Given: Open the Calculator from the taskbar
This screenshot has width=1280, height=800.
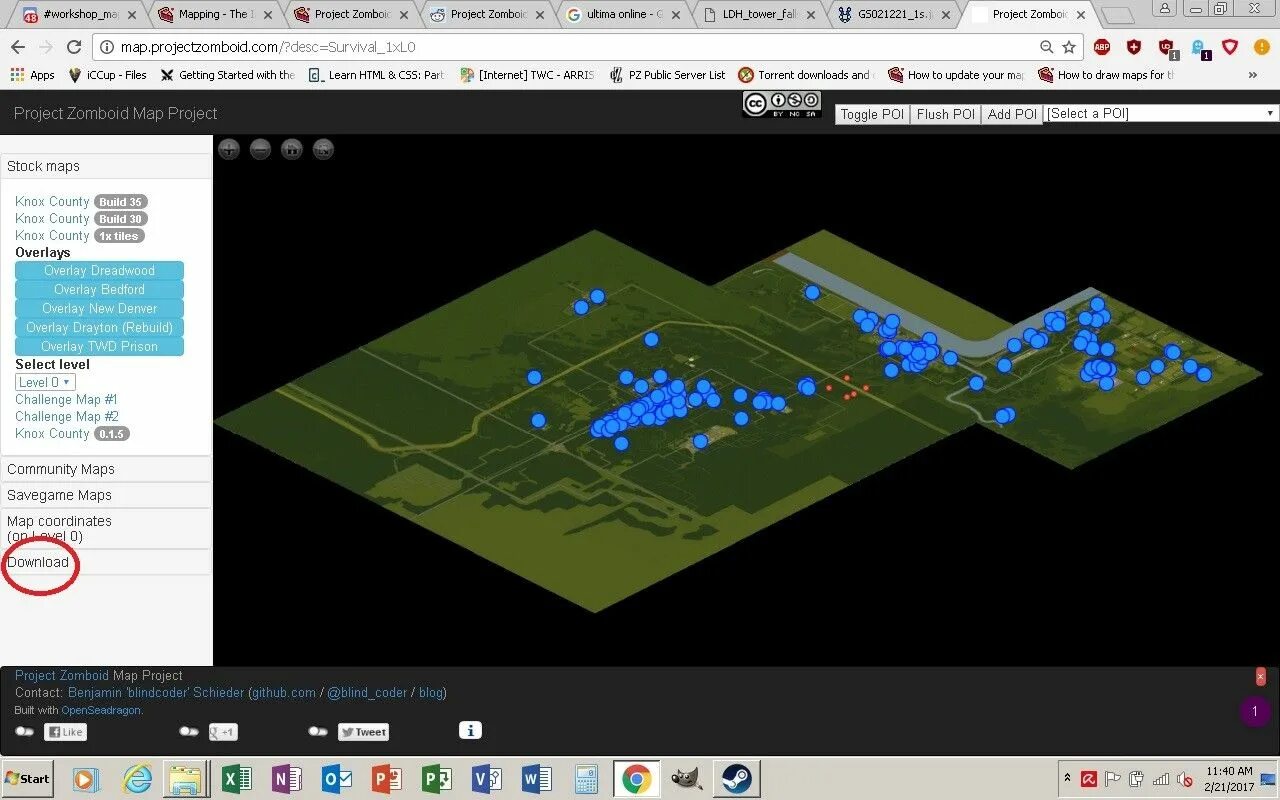Looking at the screenshot, I should coord(587,778).
